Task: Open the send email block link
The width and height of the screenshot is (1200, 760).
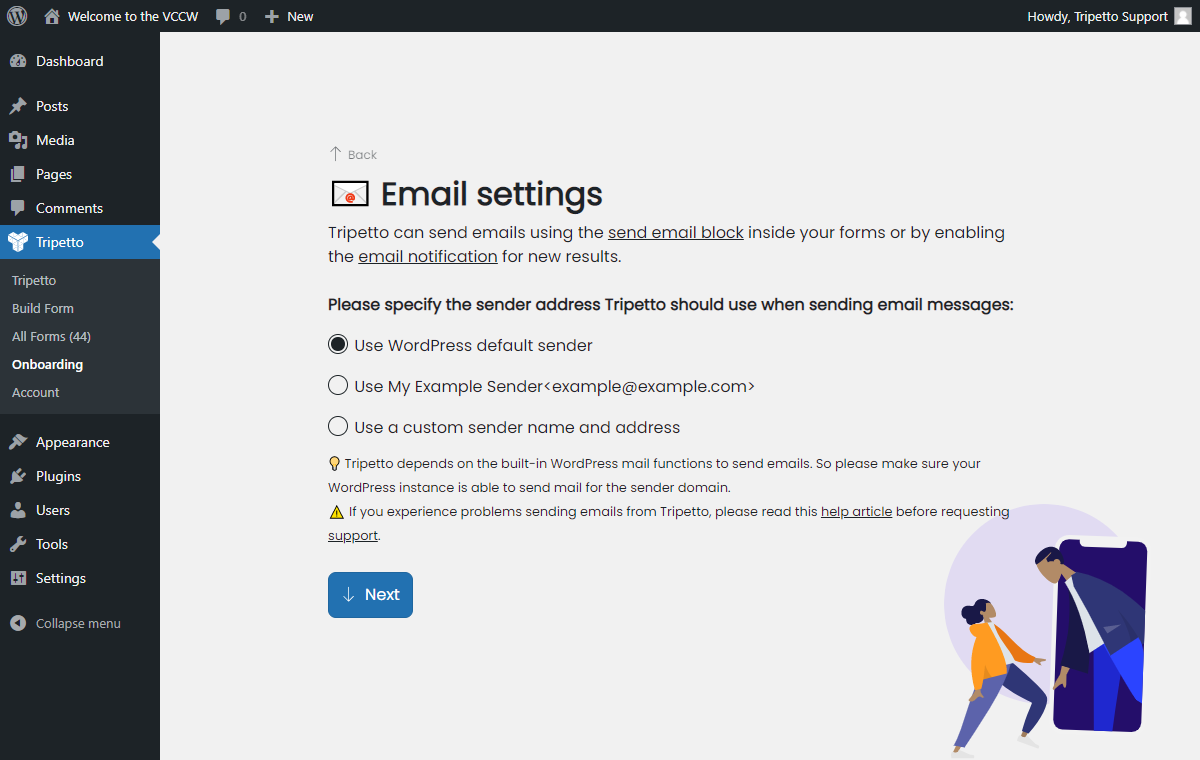Action: (x=676, y=232)
